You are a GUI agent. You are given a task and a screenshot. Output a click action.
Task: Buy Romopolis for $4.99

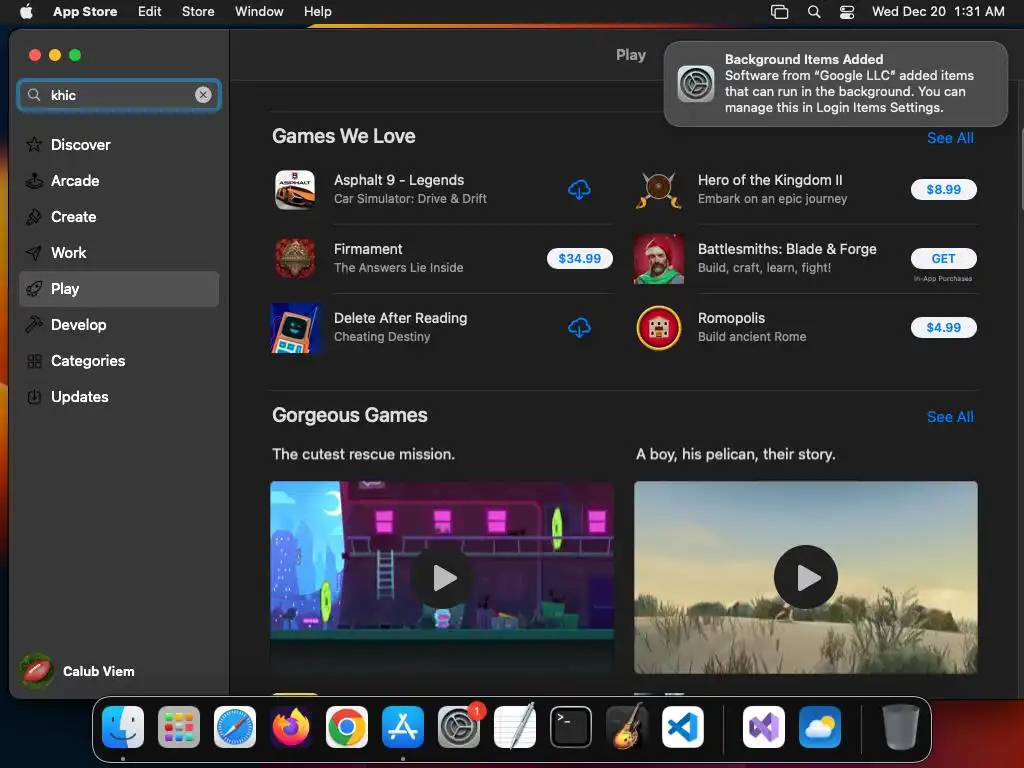pyautogui.click(x=944, y=327)
